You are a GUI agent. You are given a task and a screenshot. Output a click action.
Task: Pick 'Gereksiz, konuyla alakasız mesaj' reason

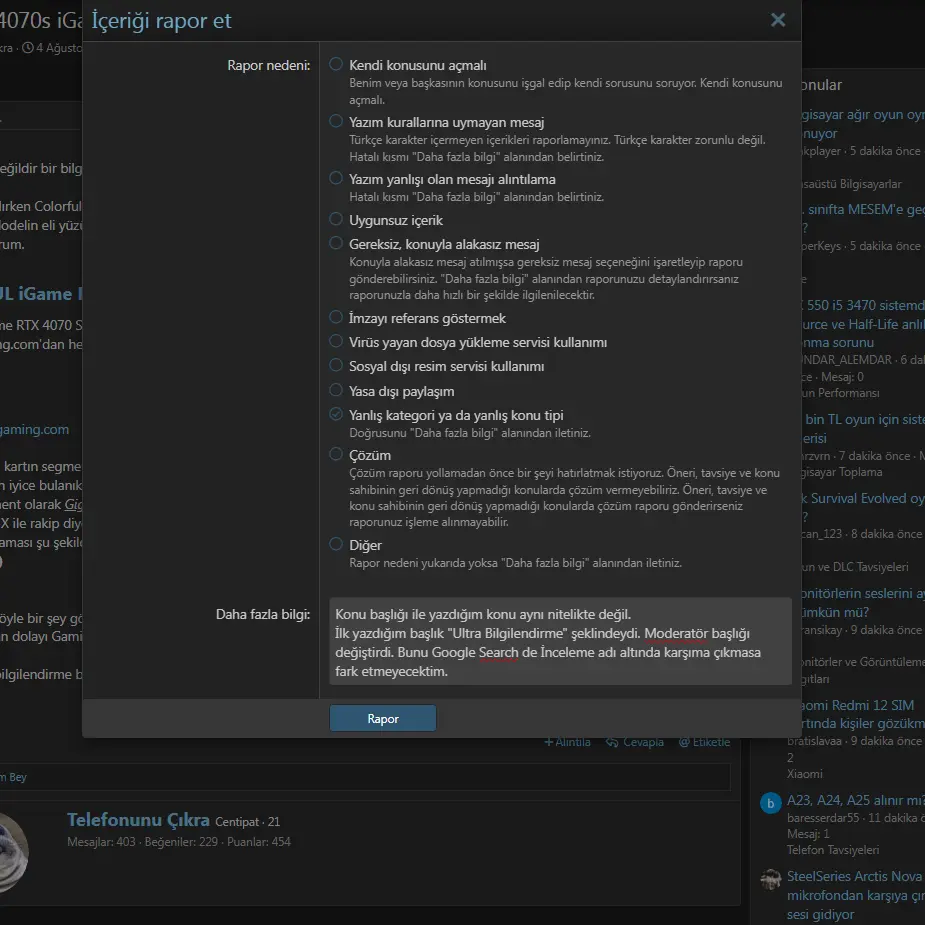point(336,243)
